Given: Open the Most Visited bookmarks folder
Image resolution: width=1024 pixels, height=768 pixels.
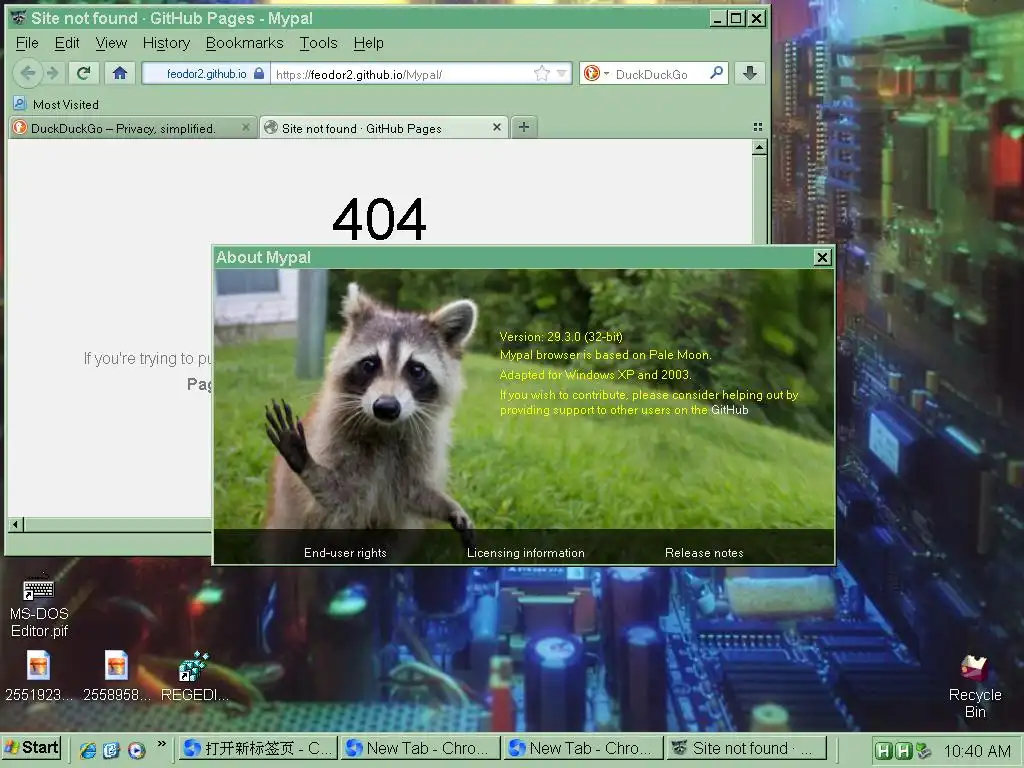Looking at the screenshot, I should 56,104.
